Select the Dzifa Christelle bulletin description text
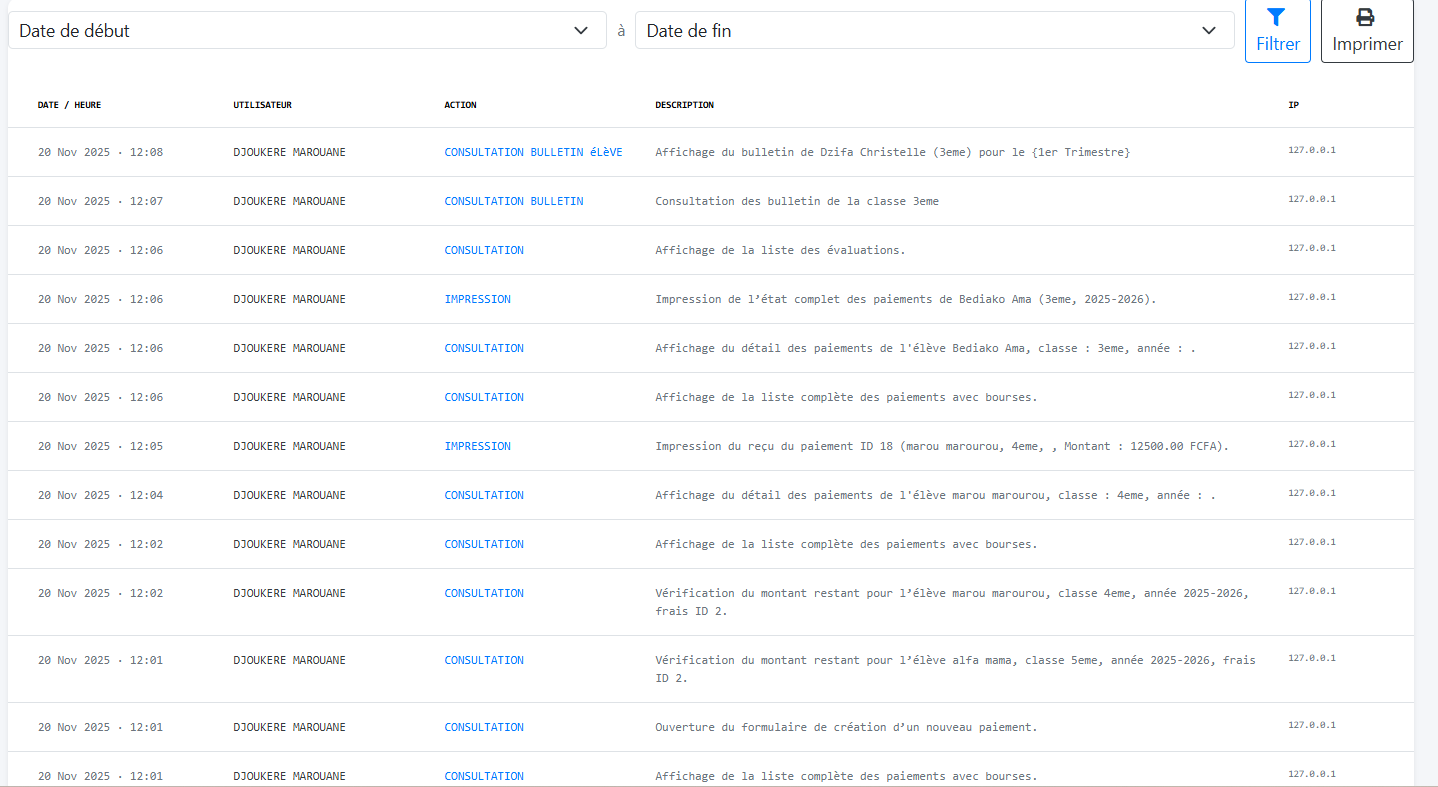Viewport: 1438px width, 787px height. (892, 152)
